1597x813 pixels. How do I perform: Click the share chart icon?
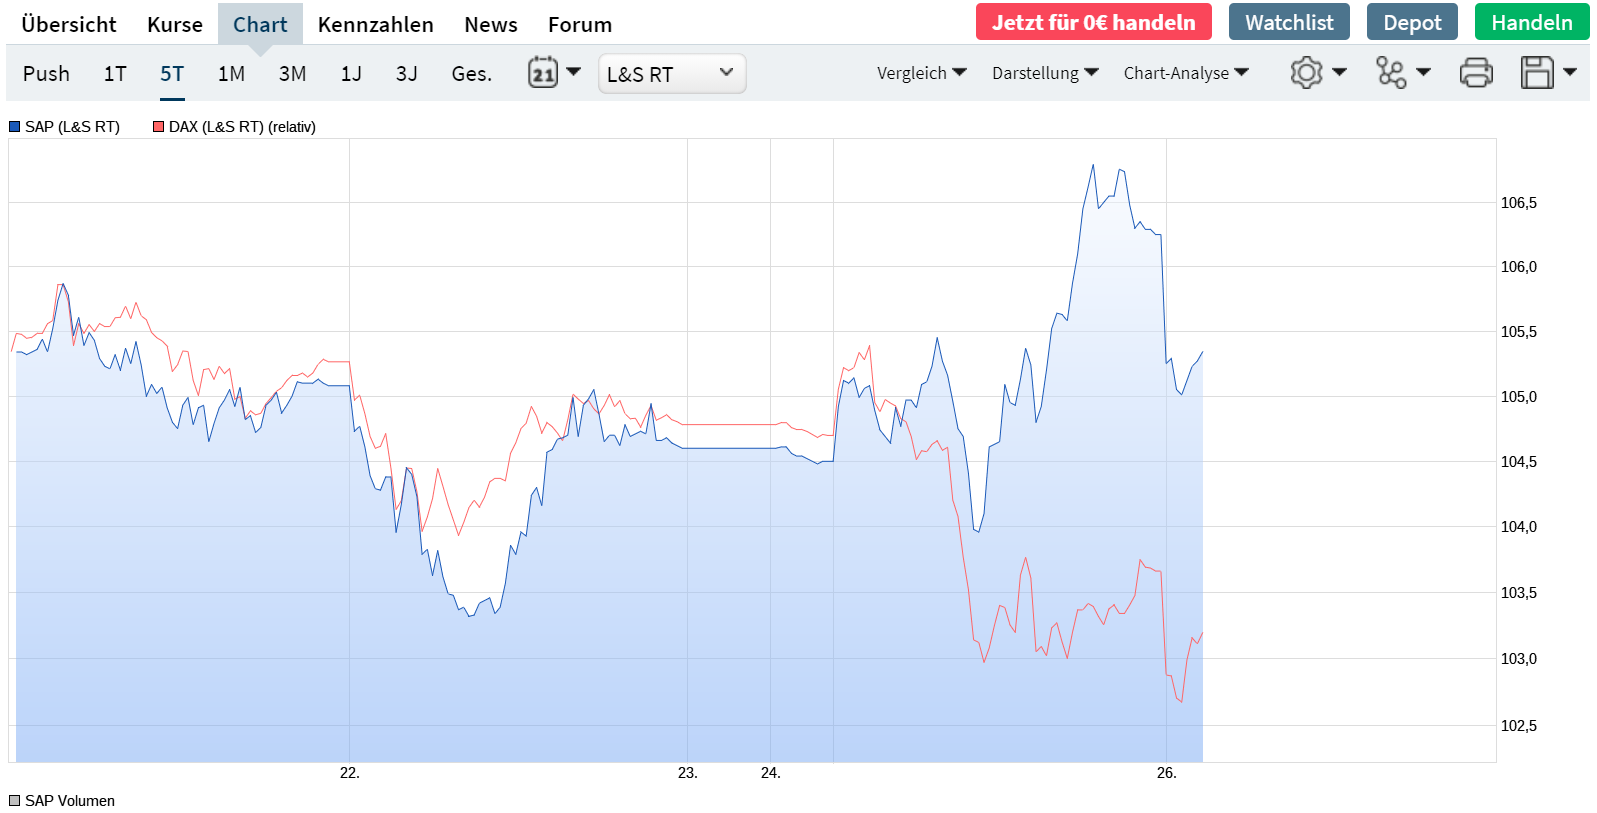[x=1391, y=72]
